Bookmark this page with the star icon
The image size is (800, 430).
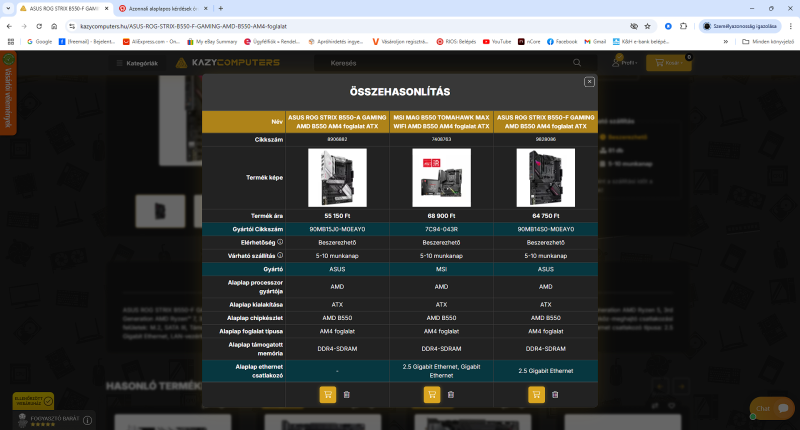(647, 26)
